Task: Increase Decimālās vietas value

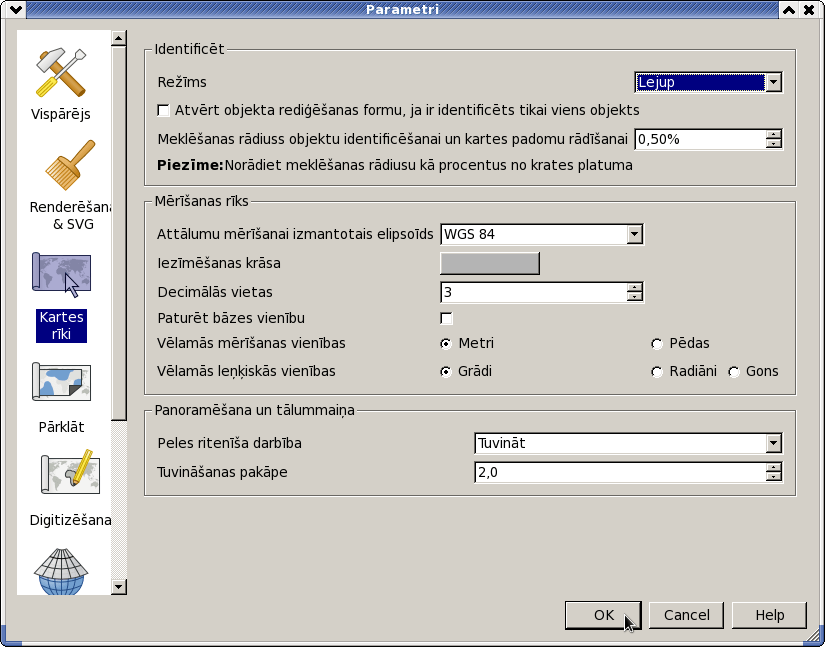Action: pos(635,287)
